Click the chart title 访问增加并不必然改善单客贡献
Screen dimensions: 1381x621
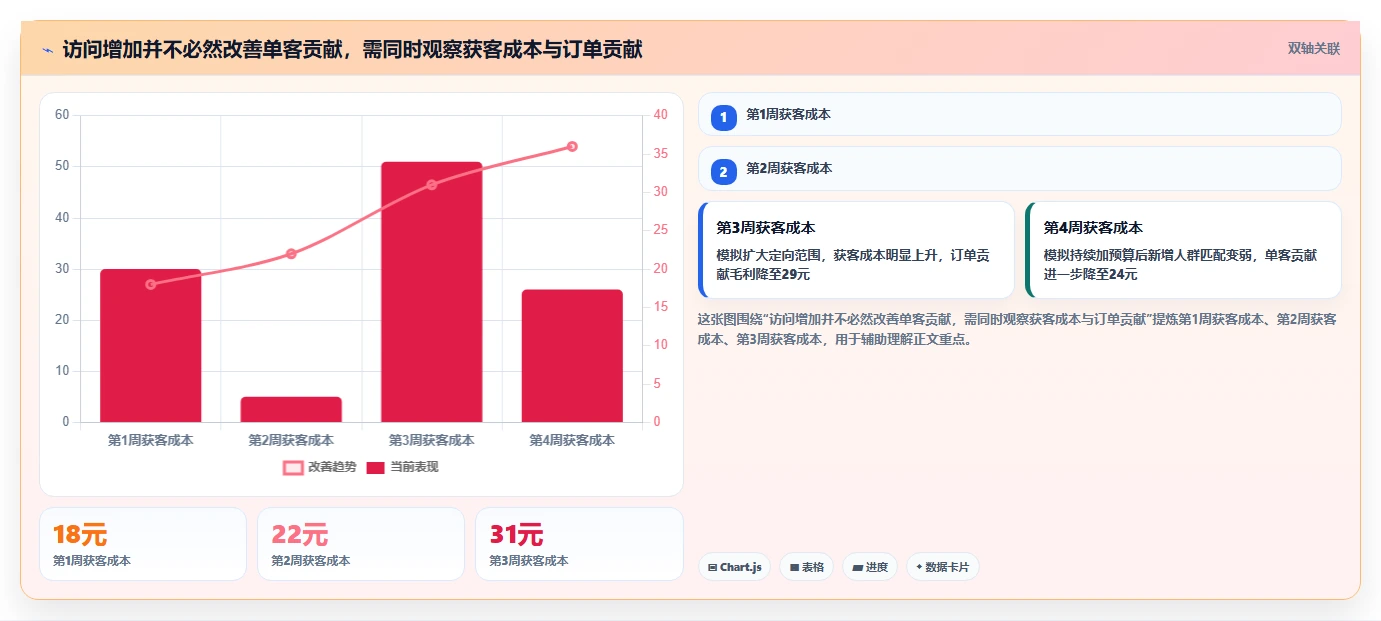352,49
